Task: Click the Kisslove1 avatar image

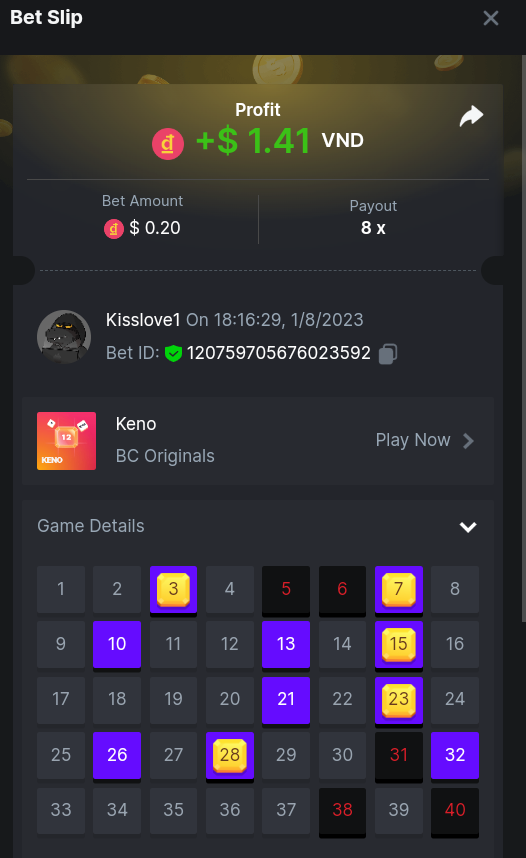Action: point(64,337)
